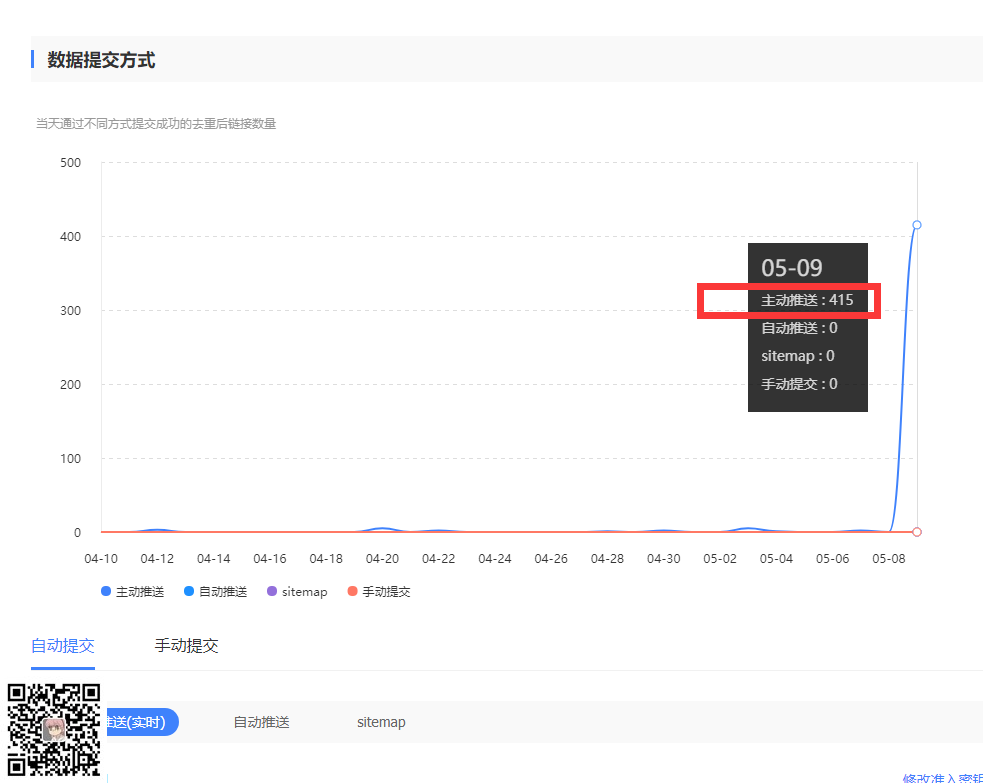The image size is (983, 783).
Task: Click the 推送(实时) pill button
Action: point(140,721)
